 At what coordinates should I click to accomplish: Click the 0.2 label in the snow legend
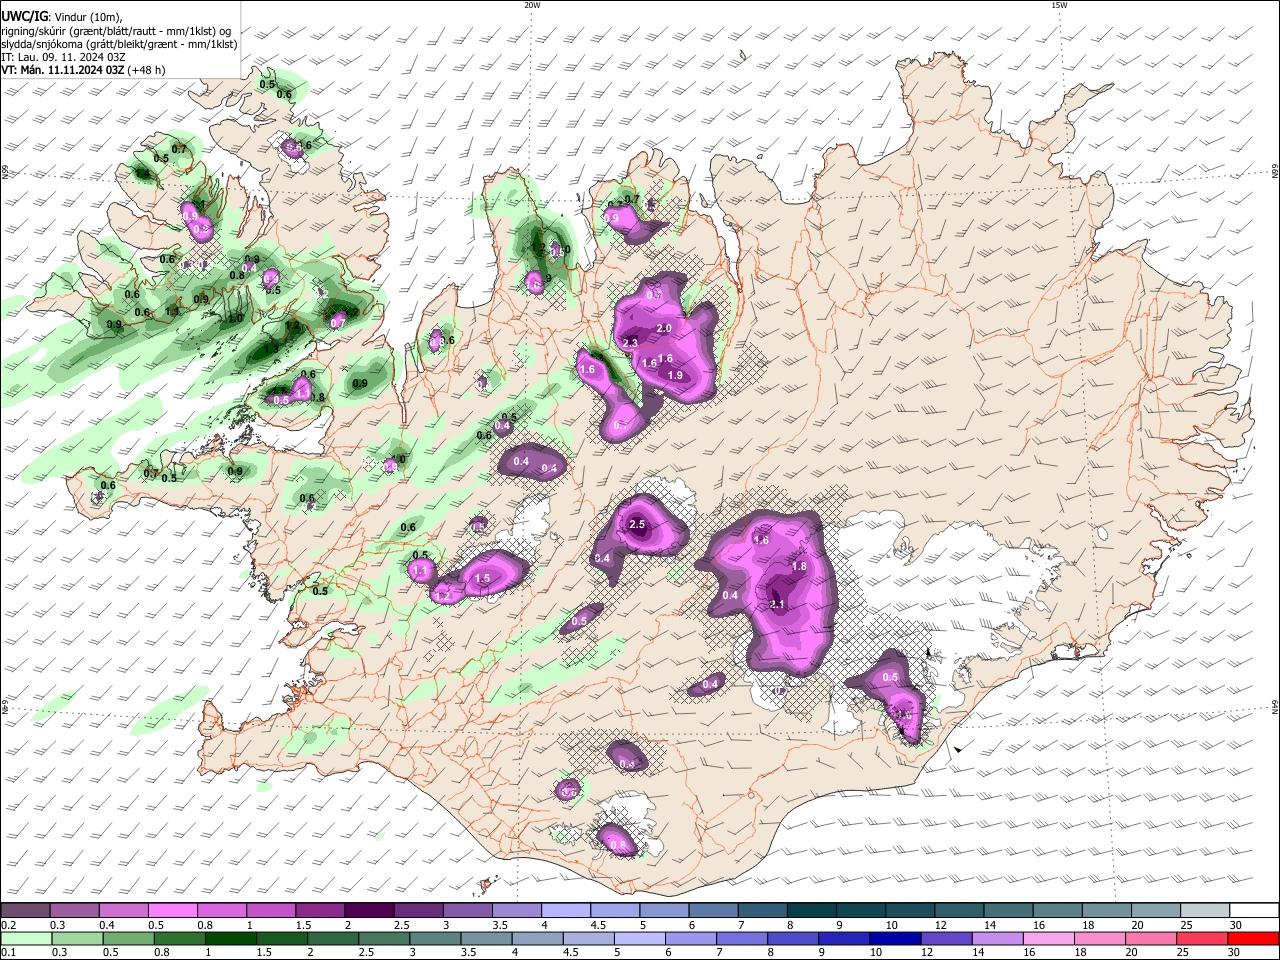tap(7, 925)
